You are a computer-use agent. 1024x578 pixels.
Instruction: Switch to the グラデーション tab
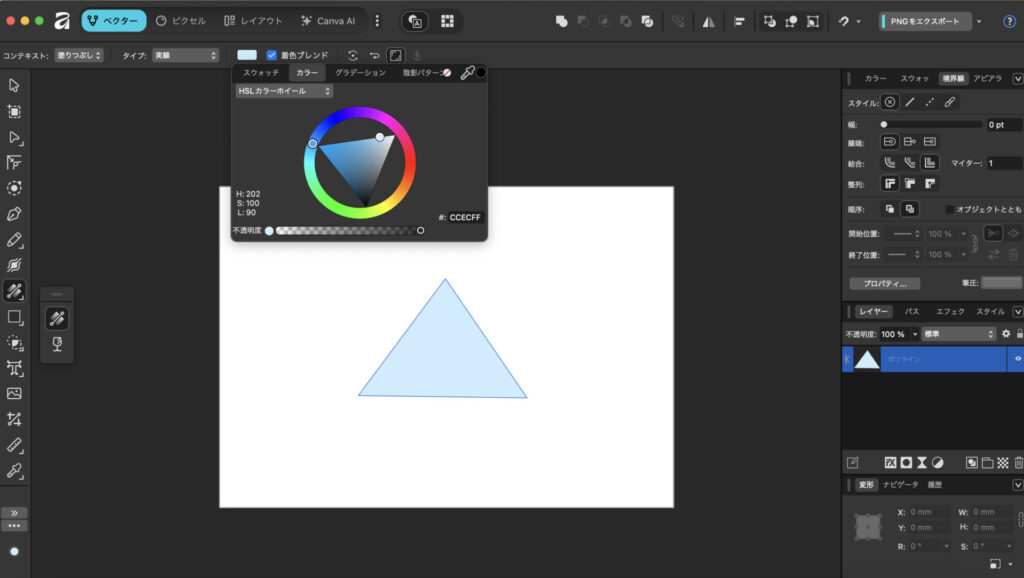click(x=360, y=73)
